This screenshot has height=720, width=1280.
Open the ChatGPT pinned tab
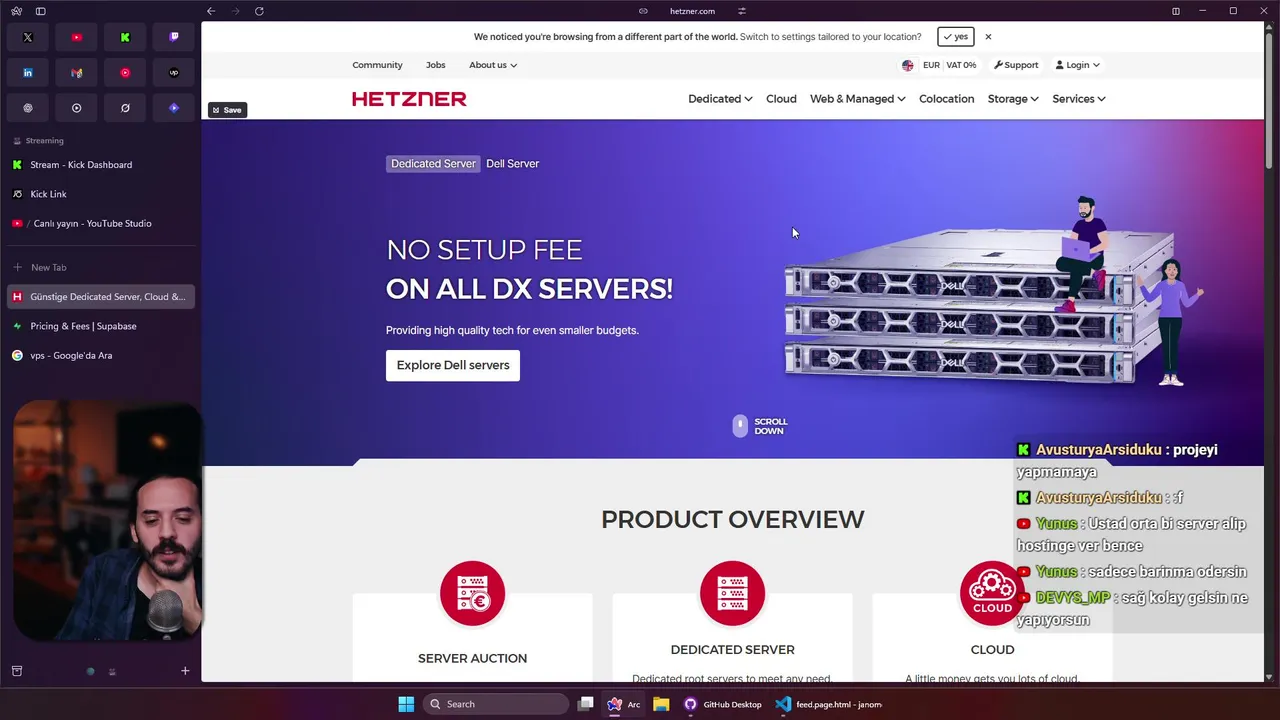(x=28, y=108)
